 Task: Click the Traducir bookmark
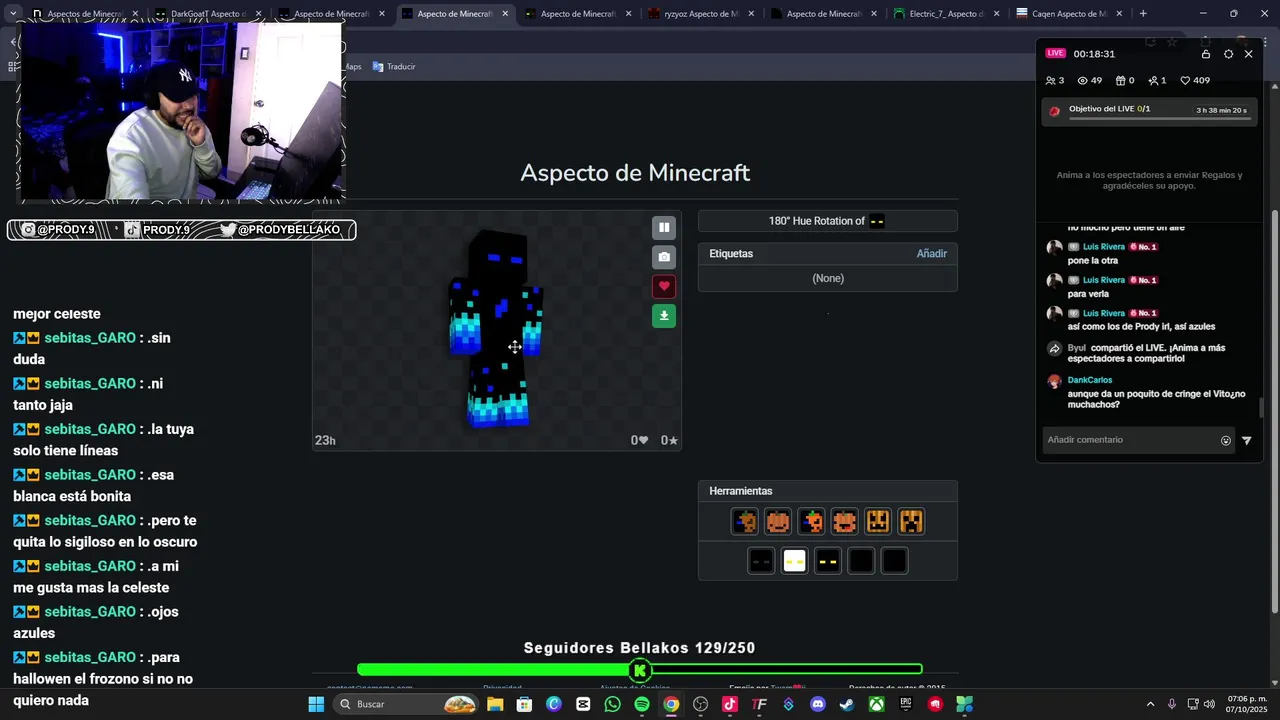(394, 67)
